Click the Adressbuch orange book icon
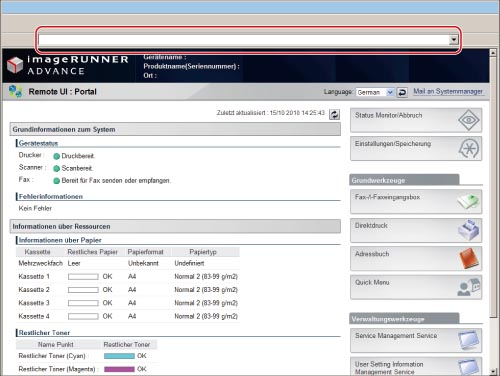This screenshot has height=376, width=500. (x=469, y=258)
